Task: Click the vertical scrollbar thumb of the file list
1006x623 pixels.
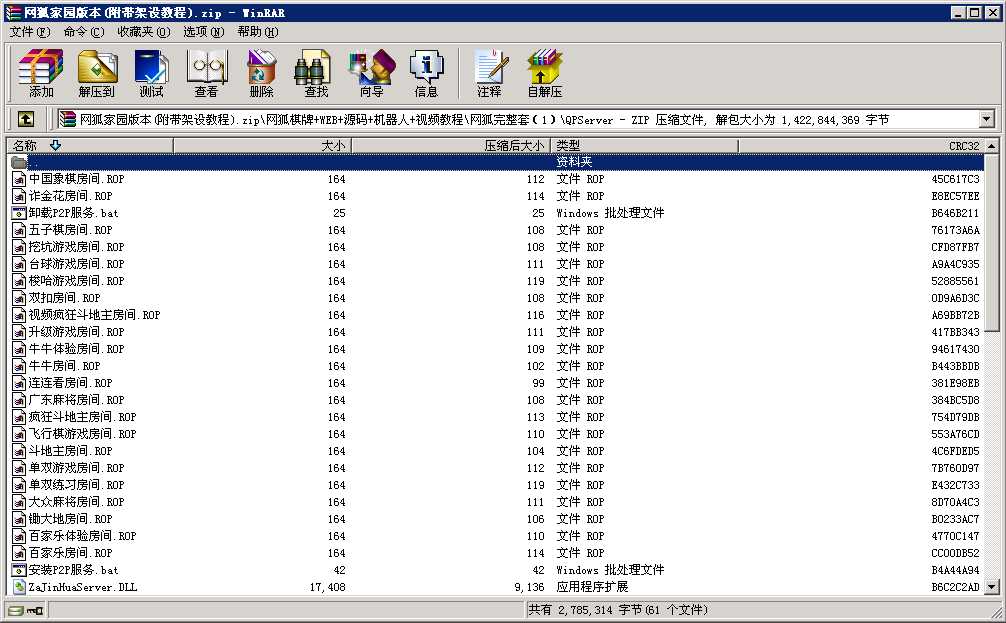Action: (992, 243)
